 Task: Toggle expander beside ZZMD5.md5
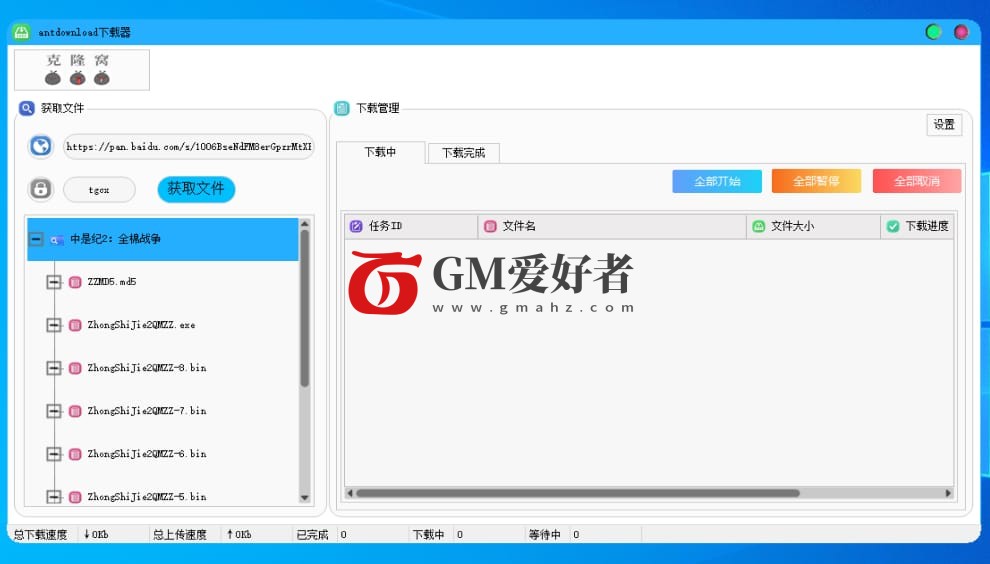click(x=54, y=282)
